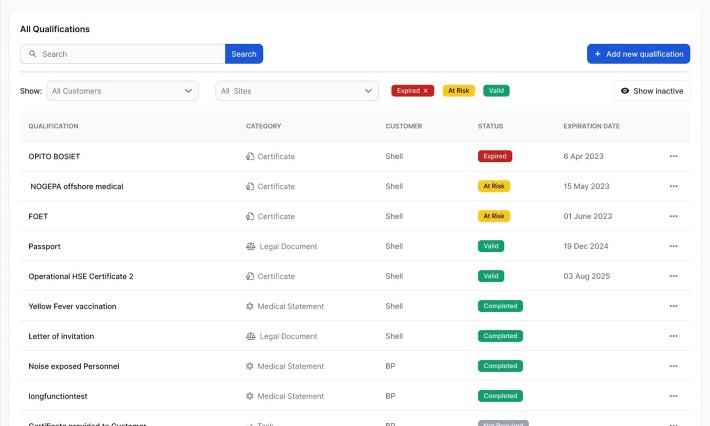Click the 01 June 2023 expiration date
The width and height of the screenshot is (710, 426).
coord(588,216)
